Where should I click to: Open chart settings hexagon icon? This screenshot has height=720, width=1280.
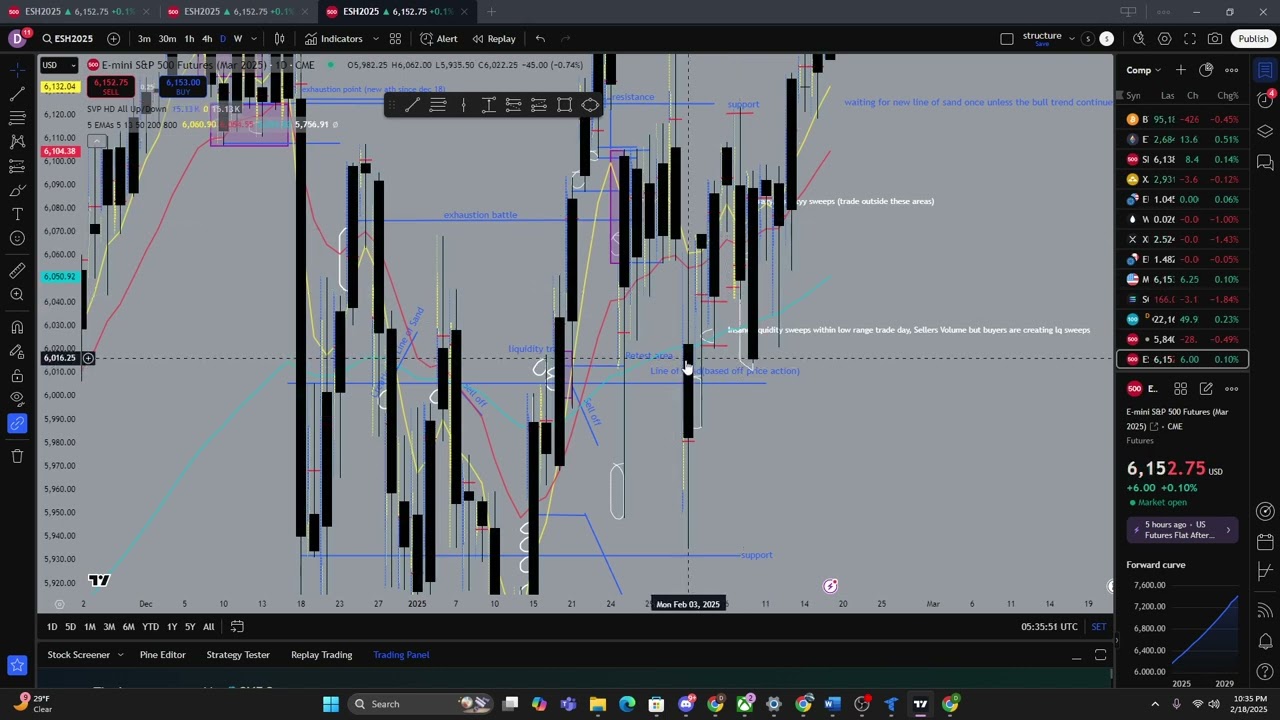[1165, 39]
